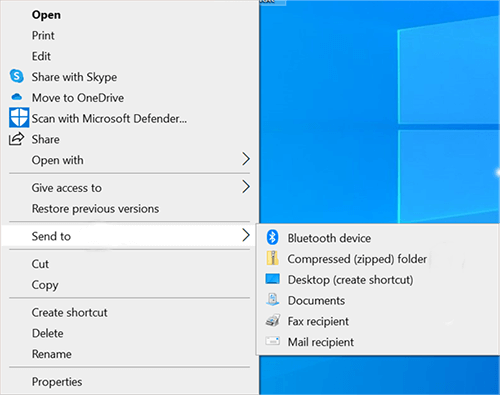Screen dimensions: 500x395
Task: Click the Mail recipient envelope icon
Action: pyautogui.click(x=272, y=341)
